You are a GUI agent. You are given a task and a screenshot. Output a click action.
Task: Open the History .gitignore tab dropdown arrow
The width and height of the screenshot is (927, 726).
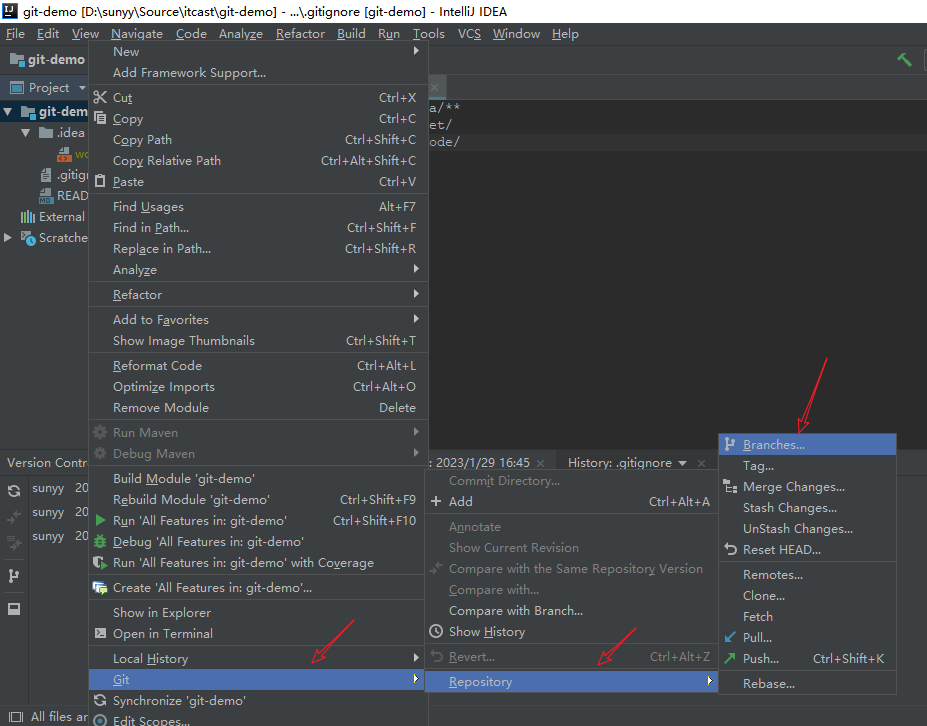(x=683, y=463)
